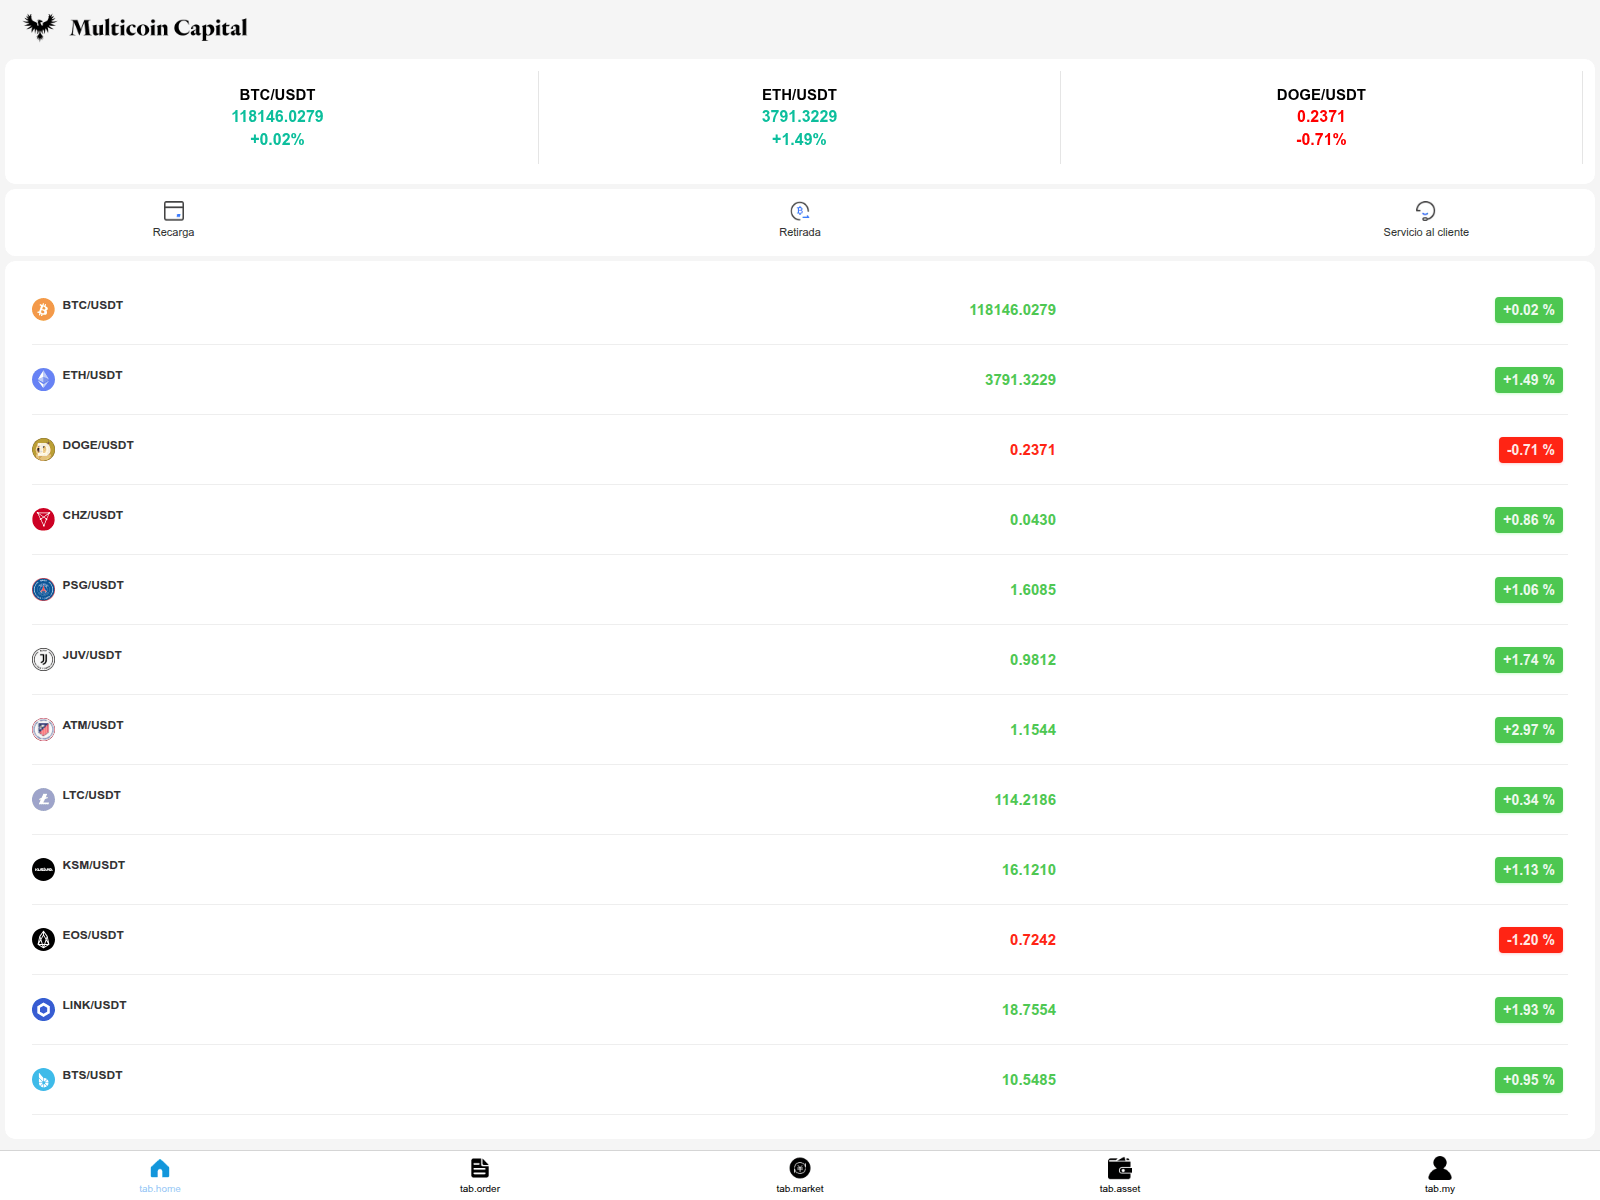The image size is (1600, 1200).
Task: Open the Recarga deposit icon
Action: (x=174, y=210)
